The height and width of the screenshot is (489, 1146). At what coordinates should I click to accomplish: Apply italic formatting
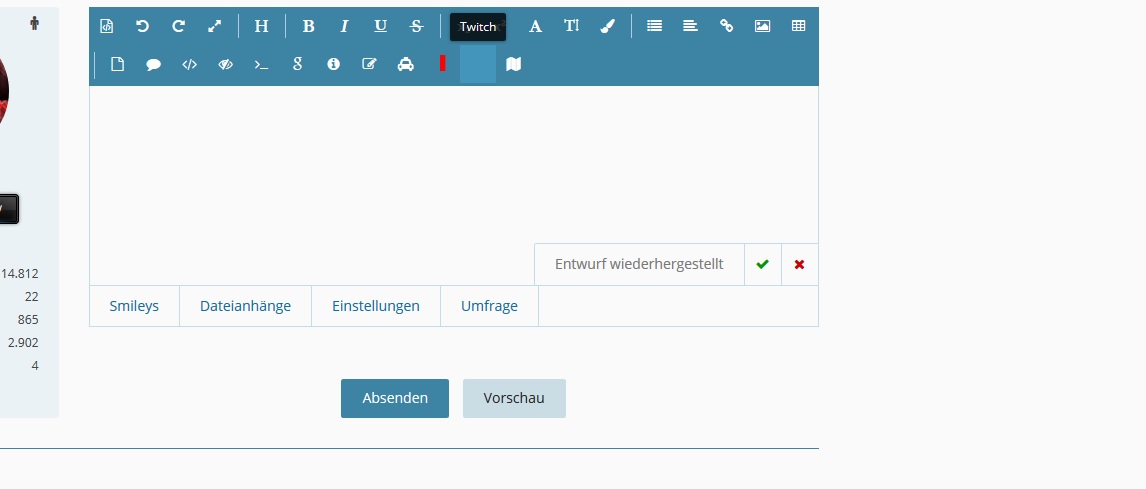(344, 27)
